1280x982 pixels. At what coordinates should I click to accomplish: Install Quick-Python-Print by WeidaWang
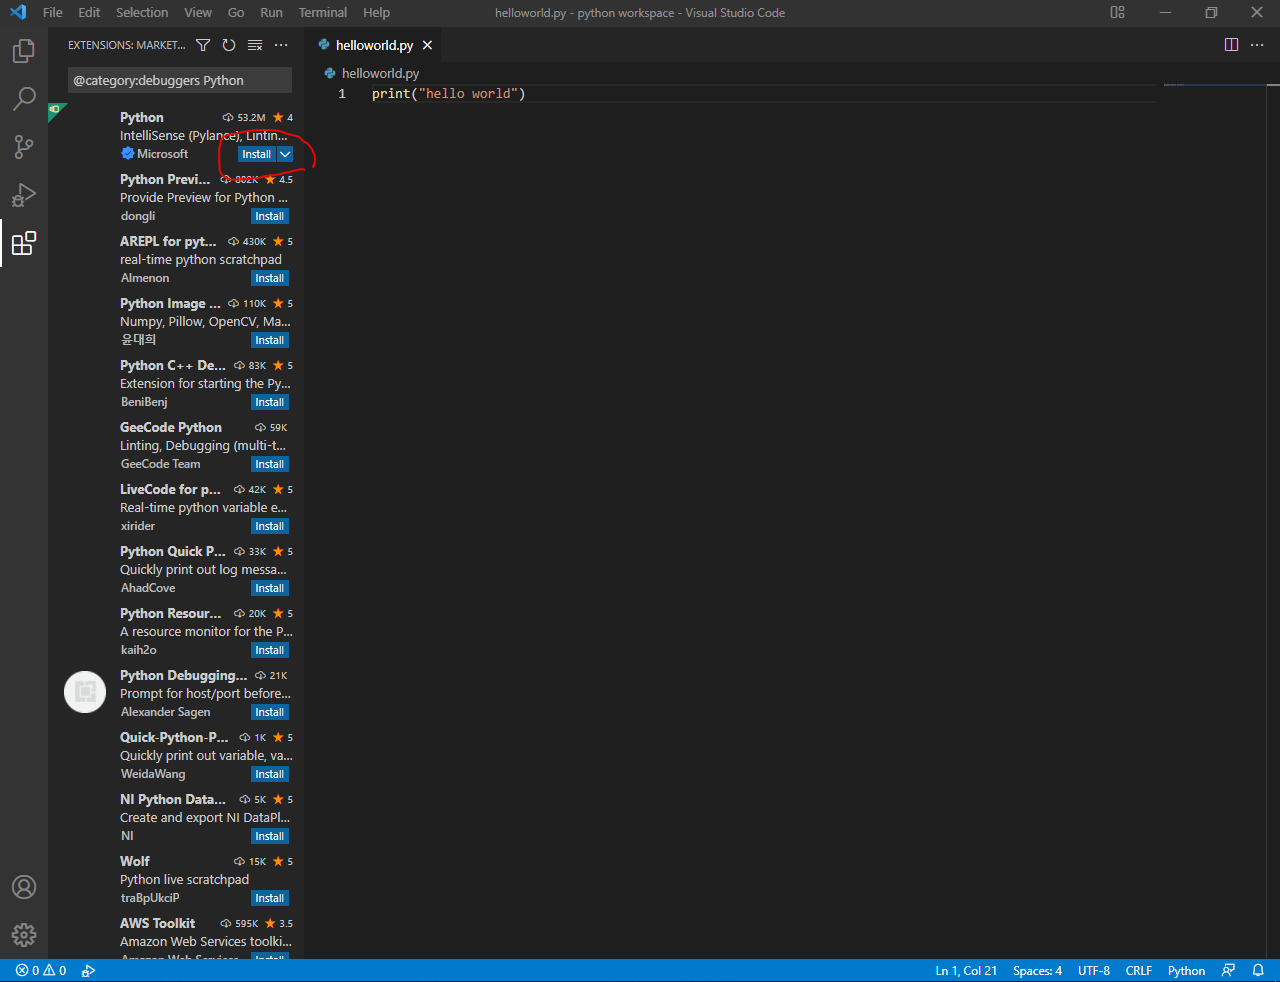pyautogui.click(x=270, y=774)
